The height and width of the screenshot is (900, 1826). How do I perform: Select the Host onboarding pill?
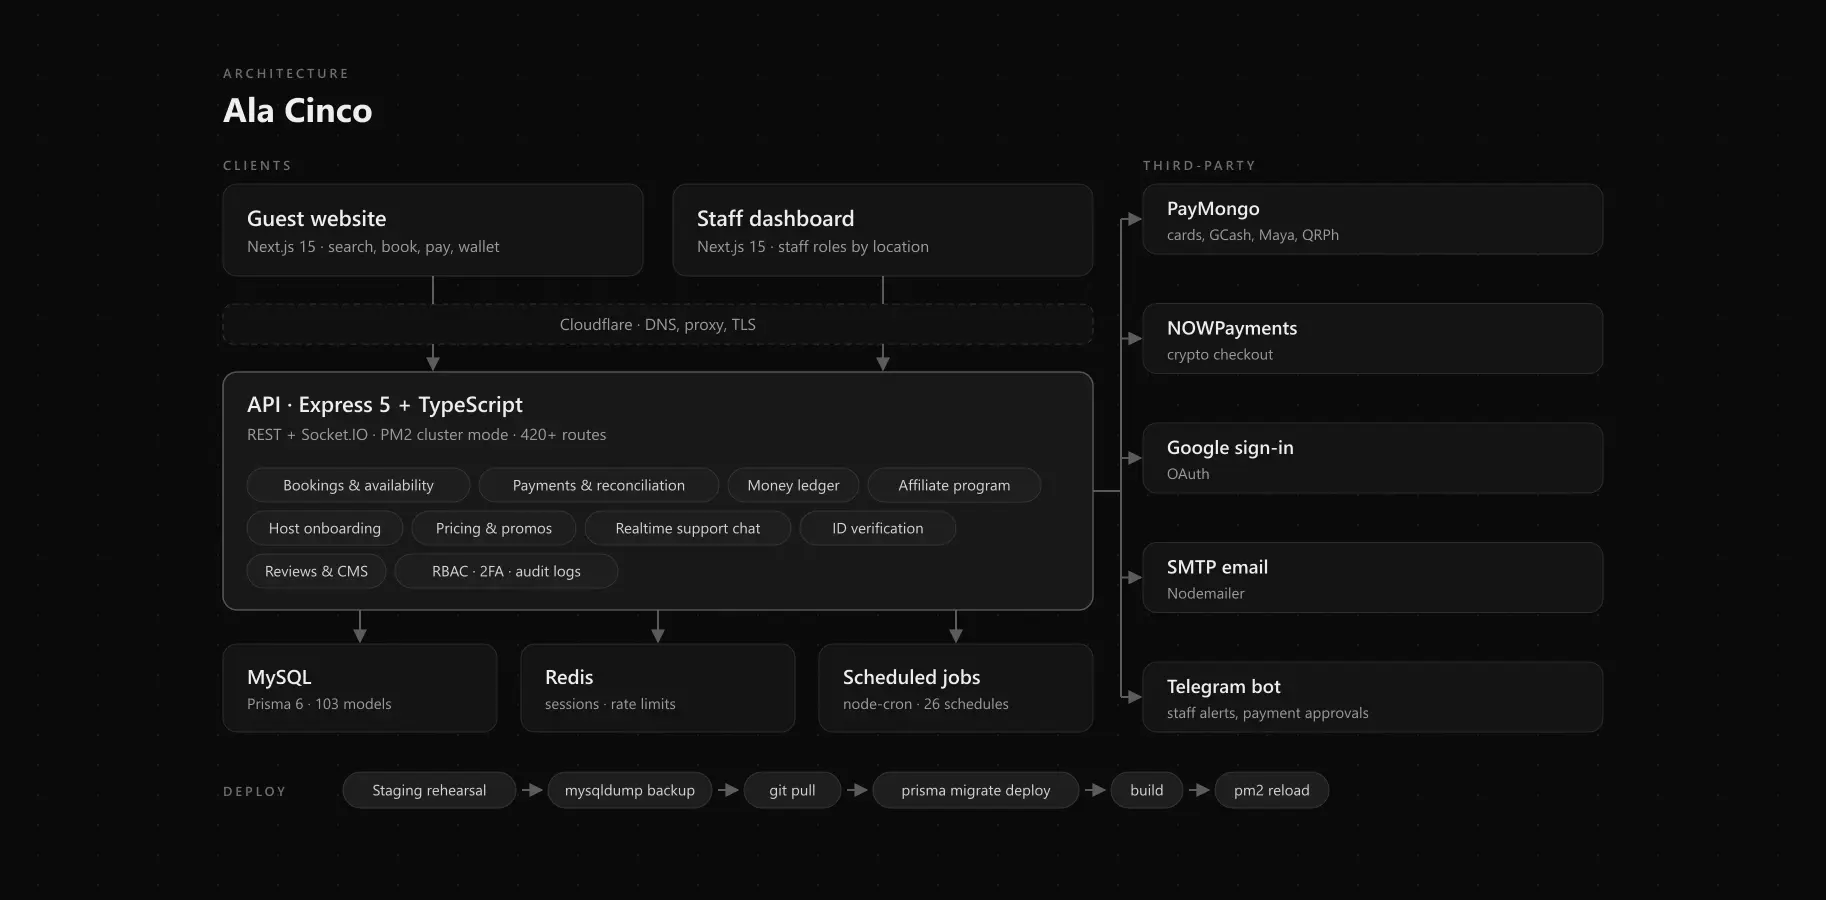[x=325, y=528]
